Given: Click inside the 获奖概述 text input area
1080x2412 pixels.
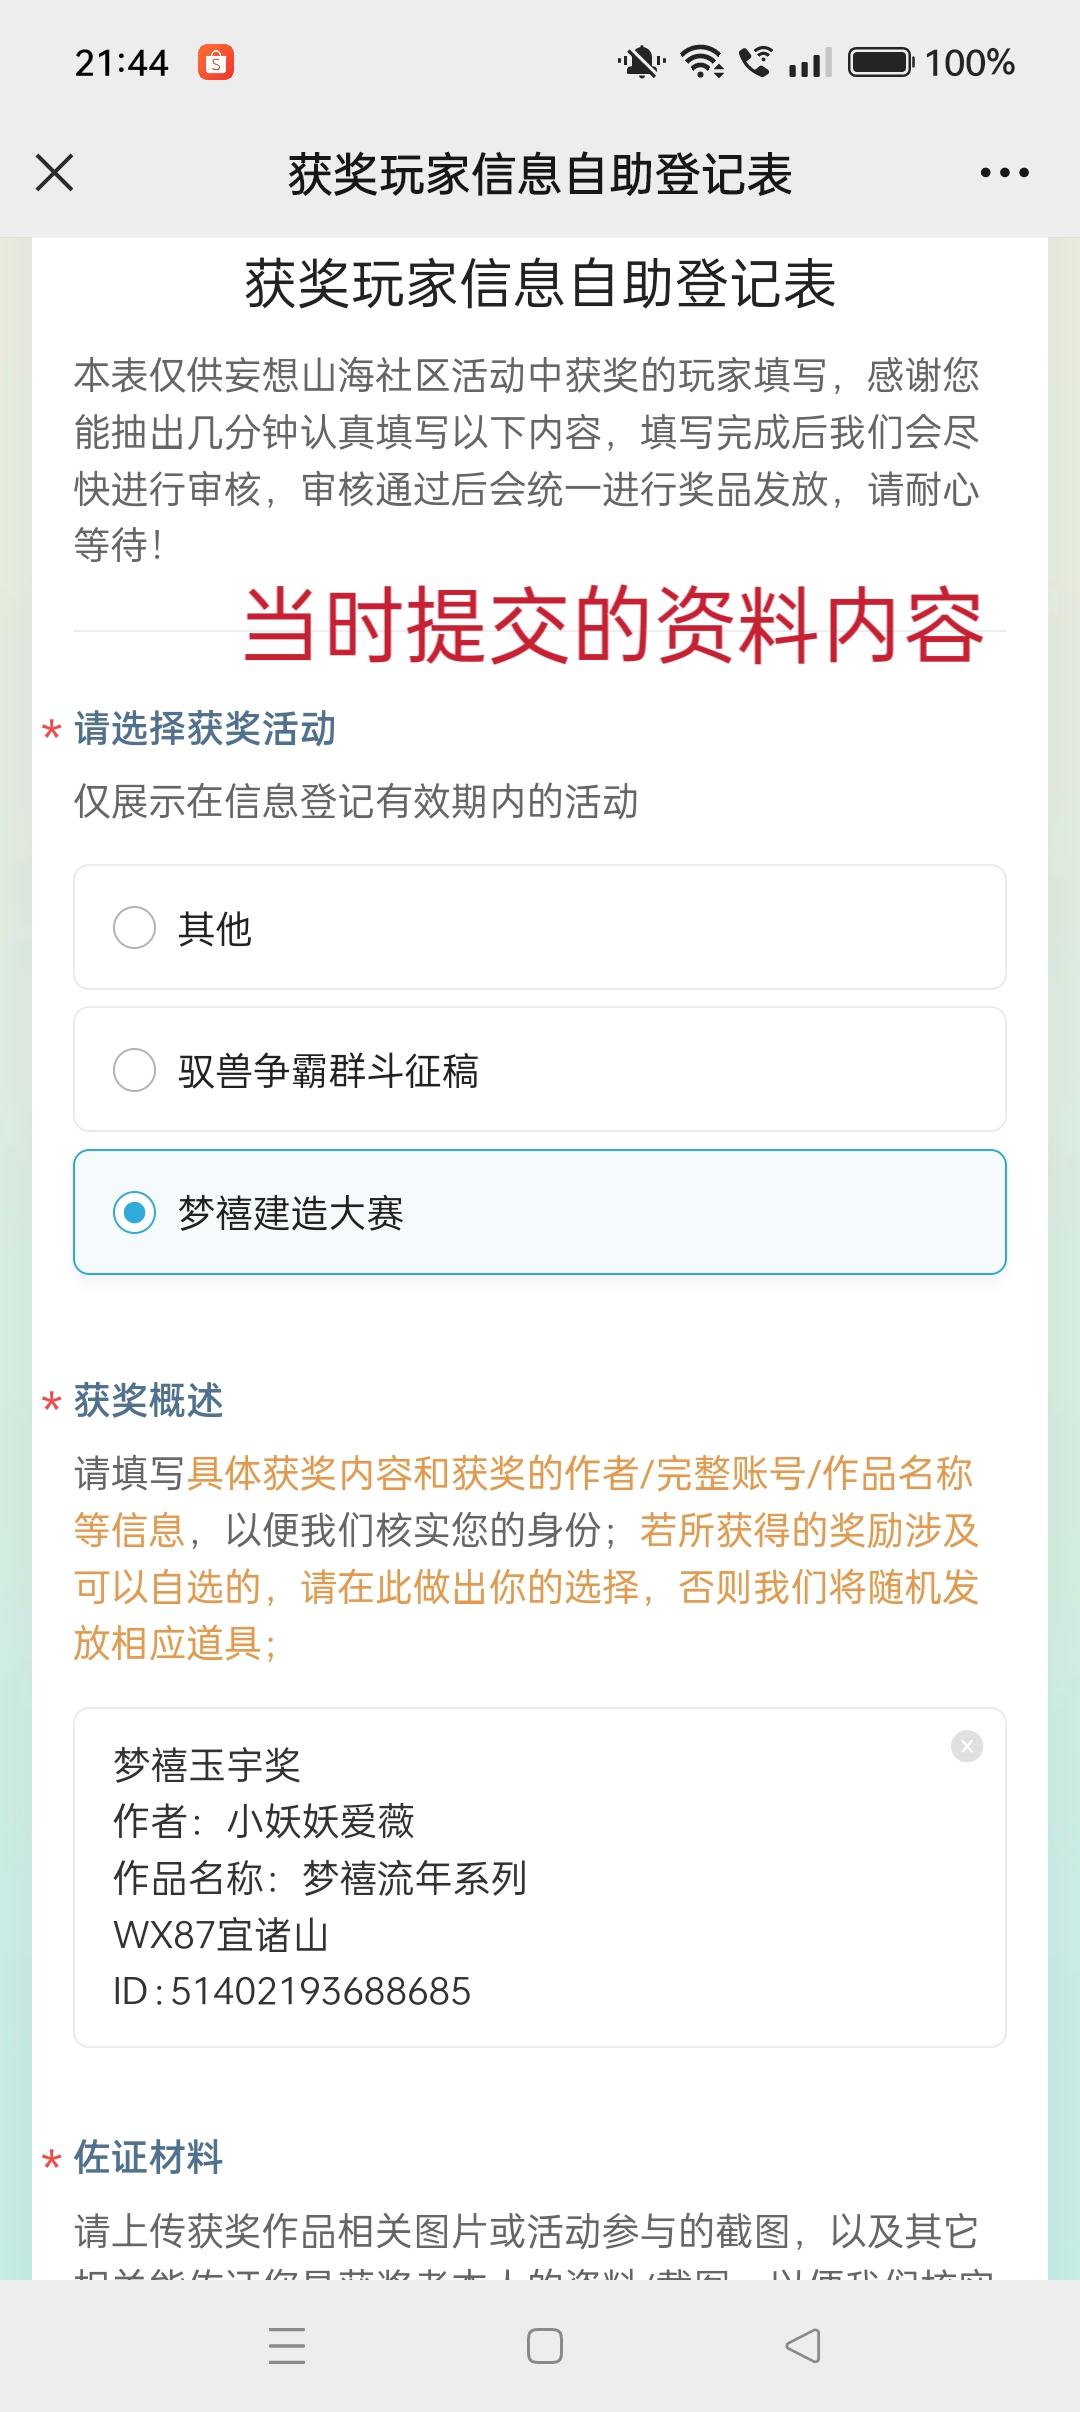Looking at the screenshot, I should click(x=540, y=1877).
